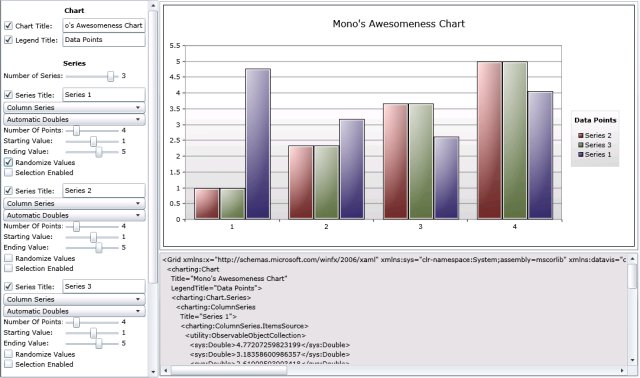
Task: Click the blue Series 1 bar at category 1
Action: [258, 144]
